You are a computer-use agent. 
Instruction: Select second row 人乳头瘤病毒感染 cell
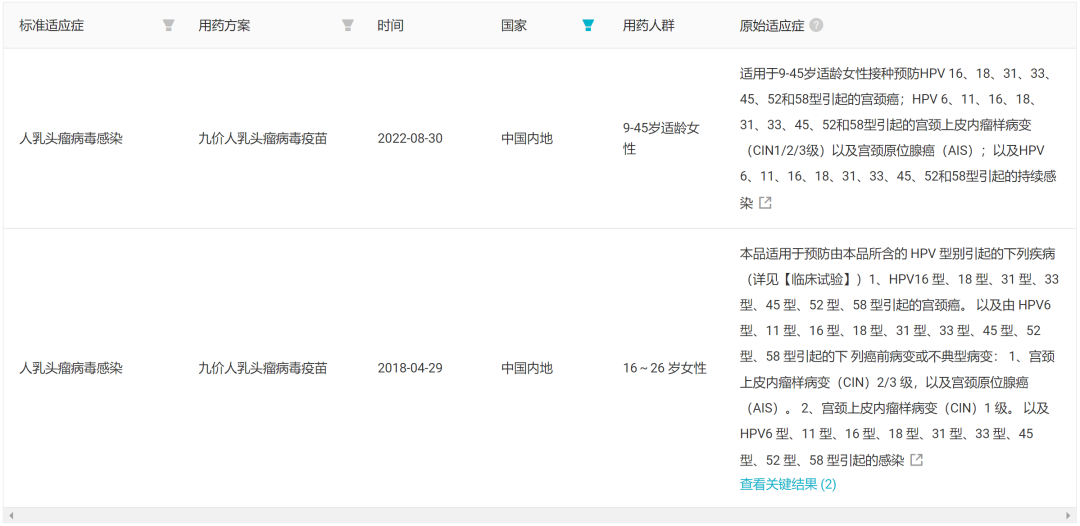[71, 368]
